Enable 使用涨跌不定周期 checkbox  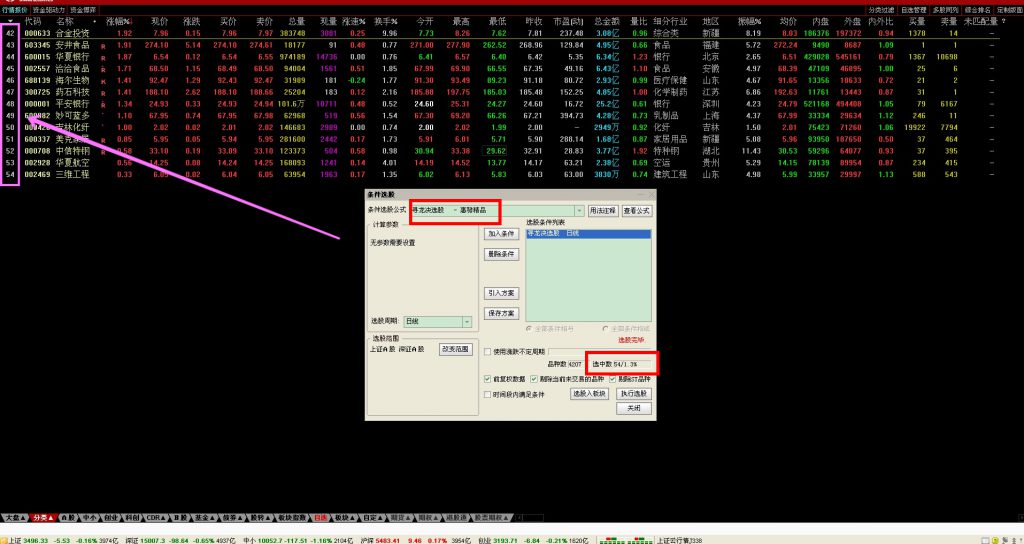point(487,352)
